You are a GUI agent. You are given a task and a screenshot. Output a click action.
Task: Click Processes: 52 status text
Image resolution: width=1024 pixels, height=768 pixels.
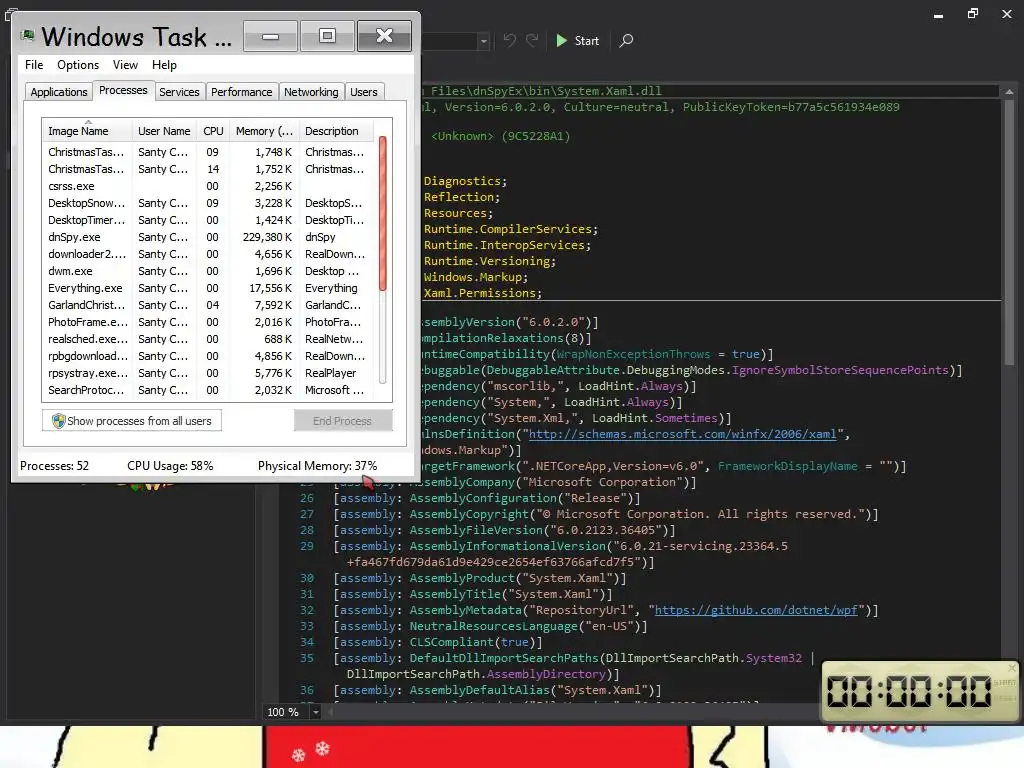click(x=54, y=466)
